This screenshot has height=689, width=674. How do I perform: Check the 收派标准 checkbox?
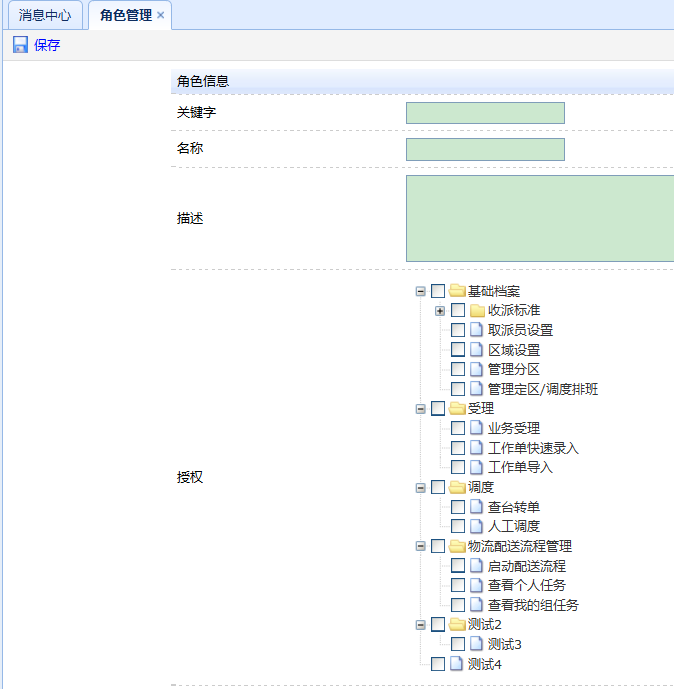(458, 310)
